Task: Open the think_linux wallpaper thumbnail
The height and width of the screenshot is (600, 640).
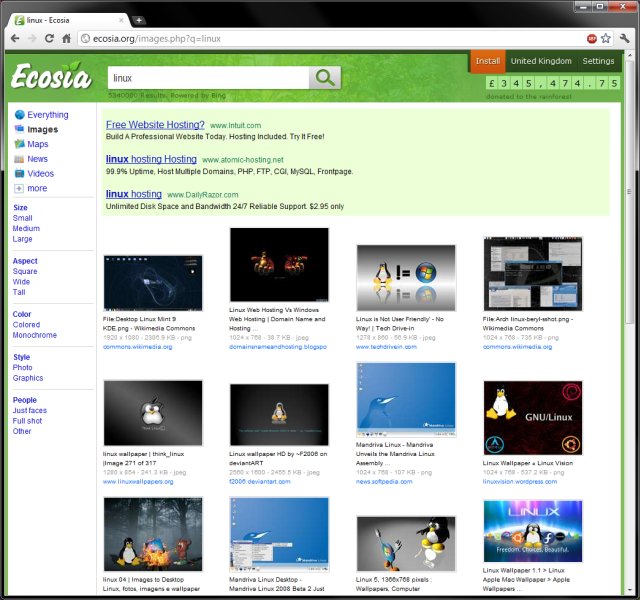Action: [x=153, y=413]
